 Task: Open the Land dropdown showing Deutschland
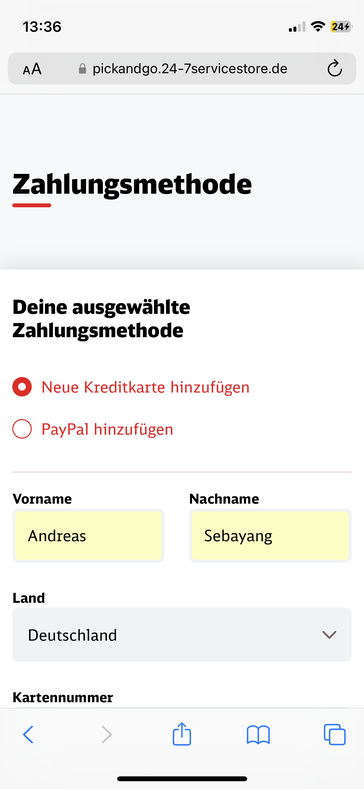tap(182, 635)
